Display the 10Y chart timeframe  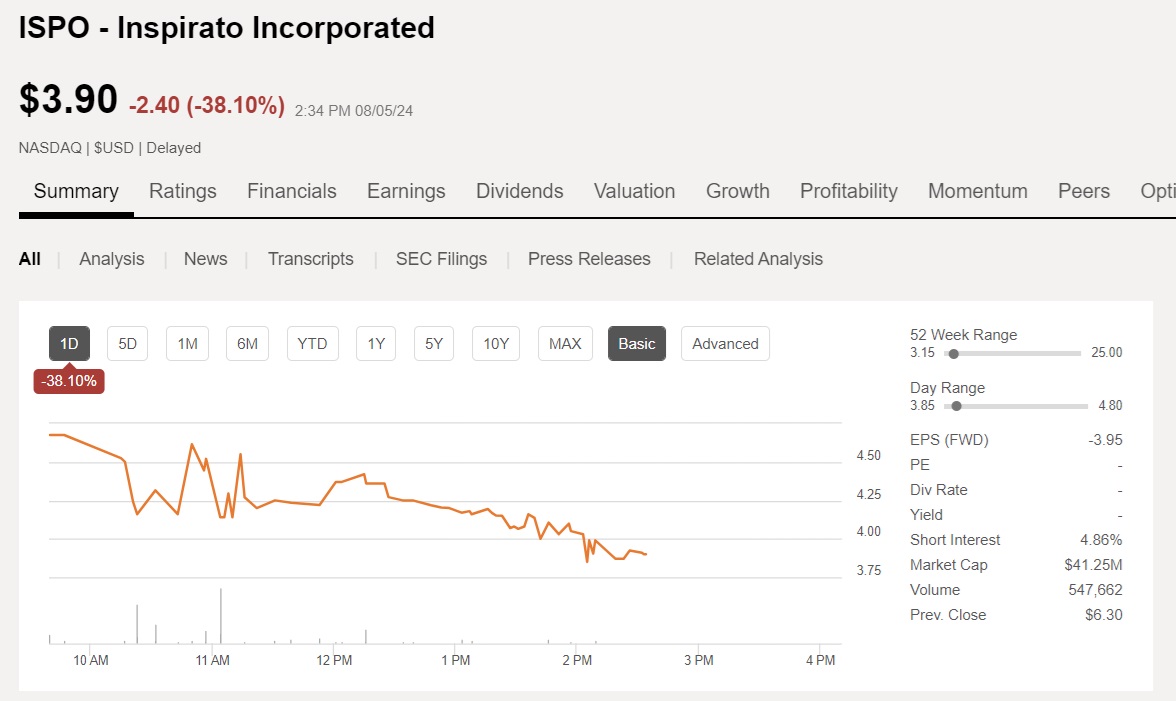tap(495, 343)
